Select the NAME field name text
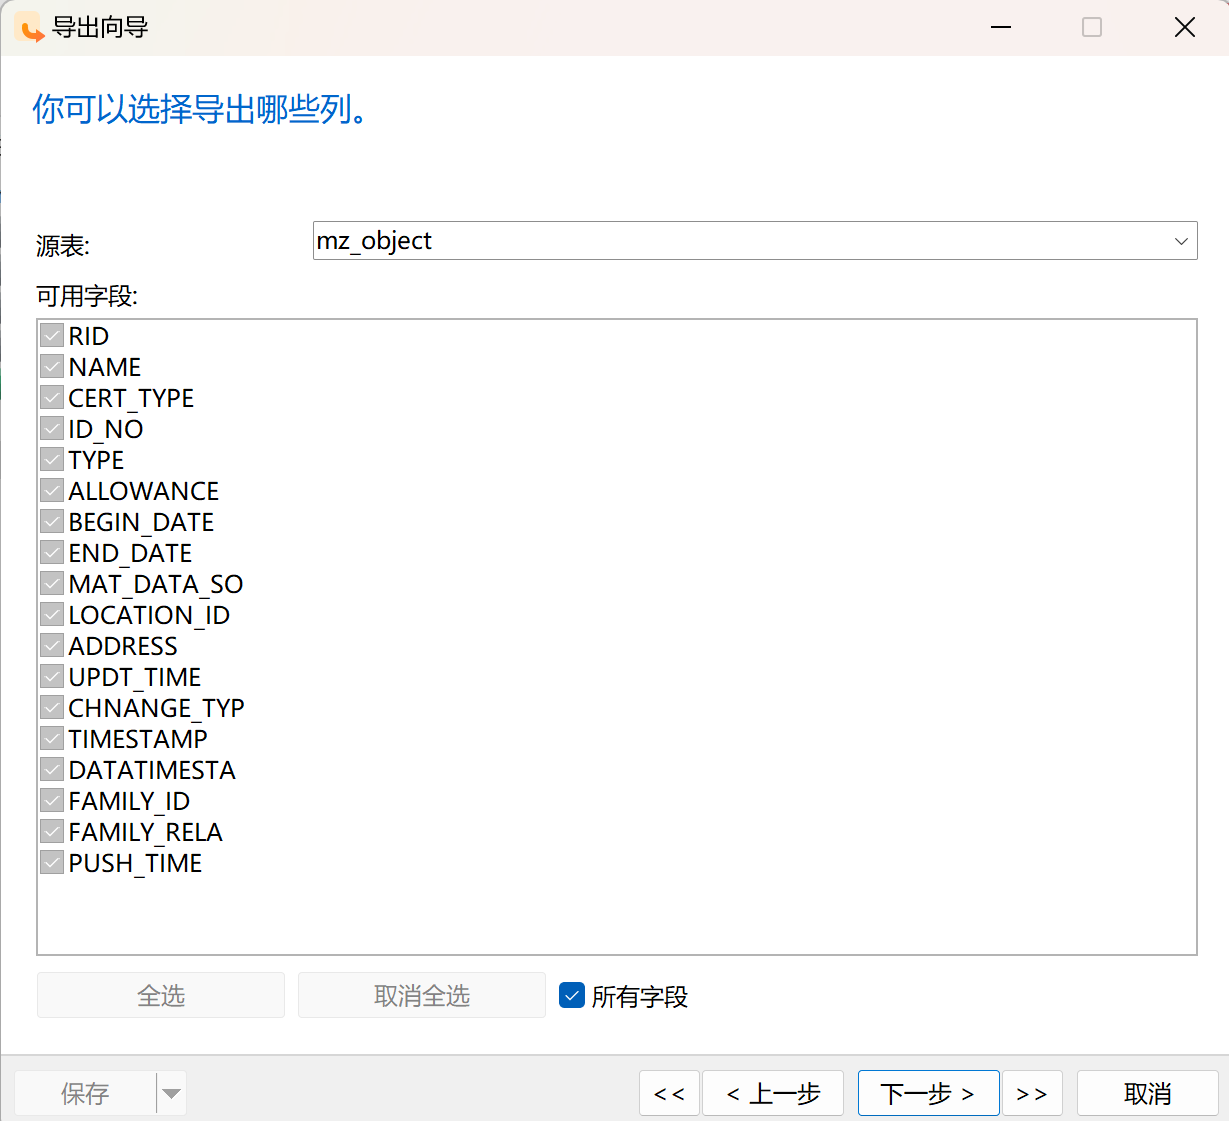 (x=105, y=367)
